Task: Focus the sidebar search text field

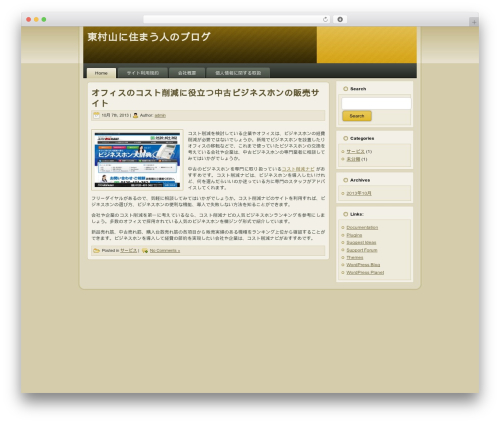Action: point(376,103)
